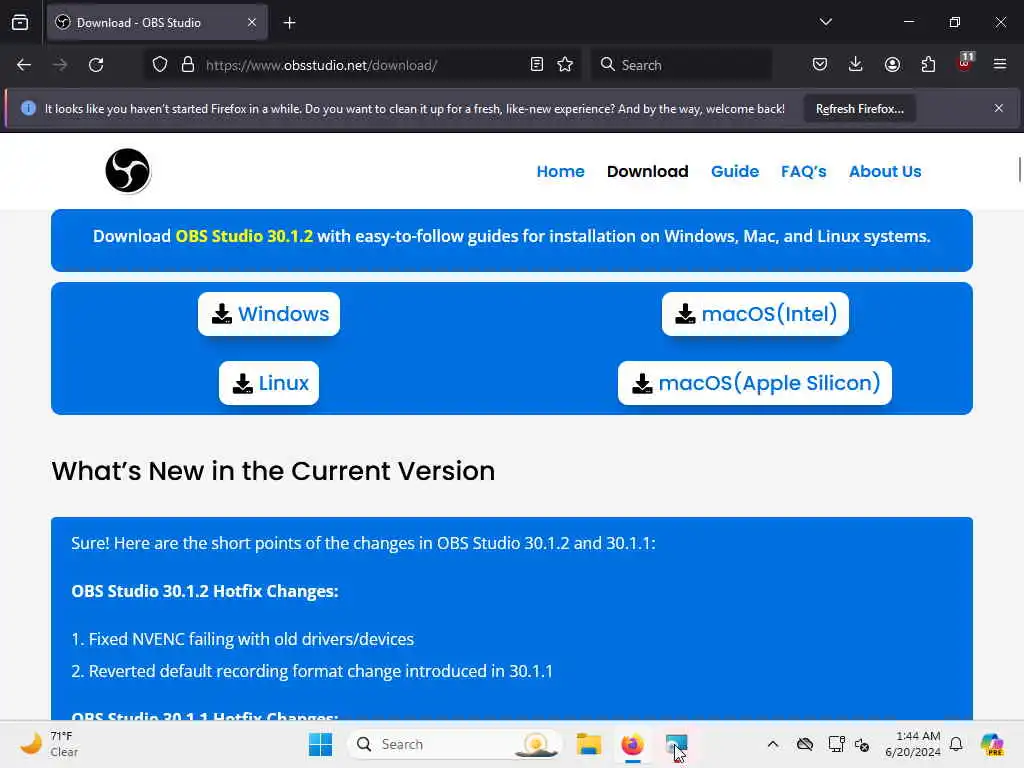Click the site security padlock icon

188,65
